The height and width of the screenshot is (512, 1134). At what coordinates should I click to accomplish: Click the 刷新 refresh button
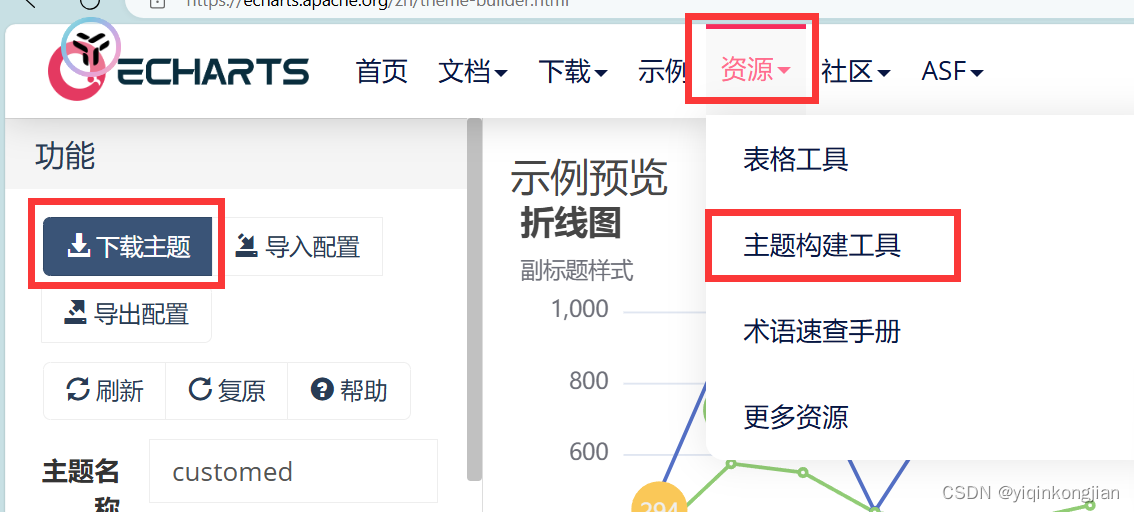[105, 391]
